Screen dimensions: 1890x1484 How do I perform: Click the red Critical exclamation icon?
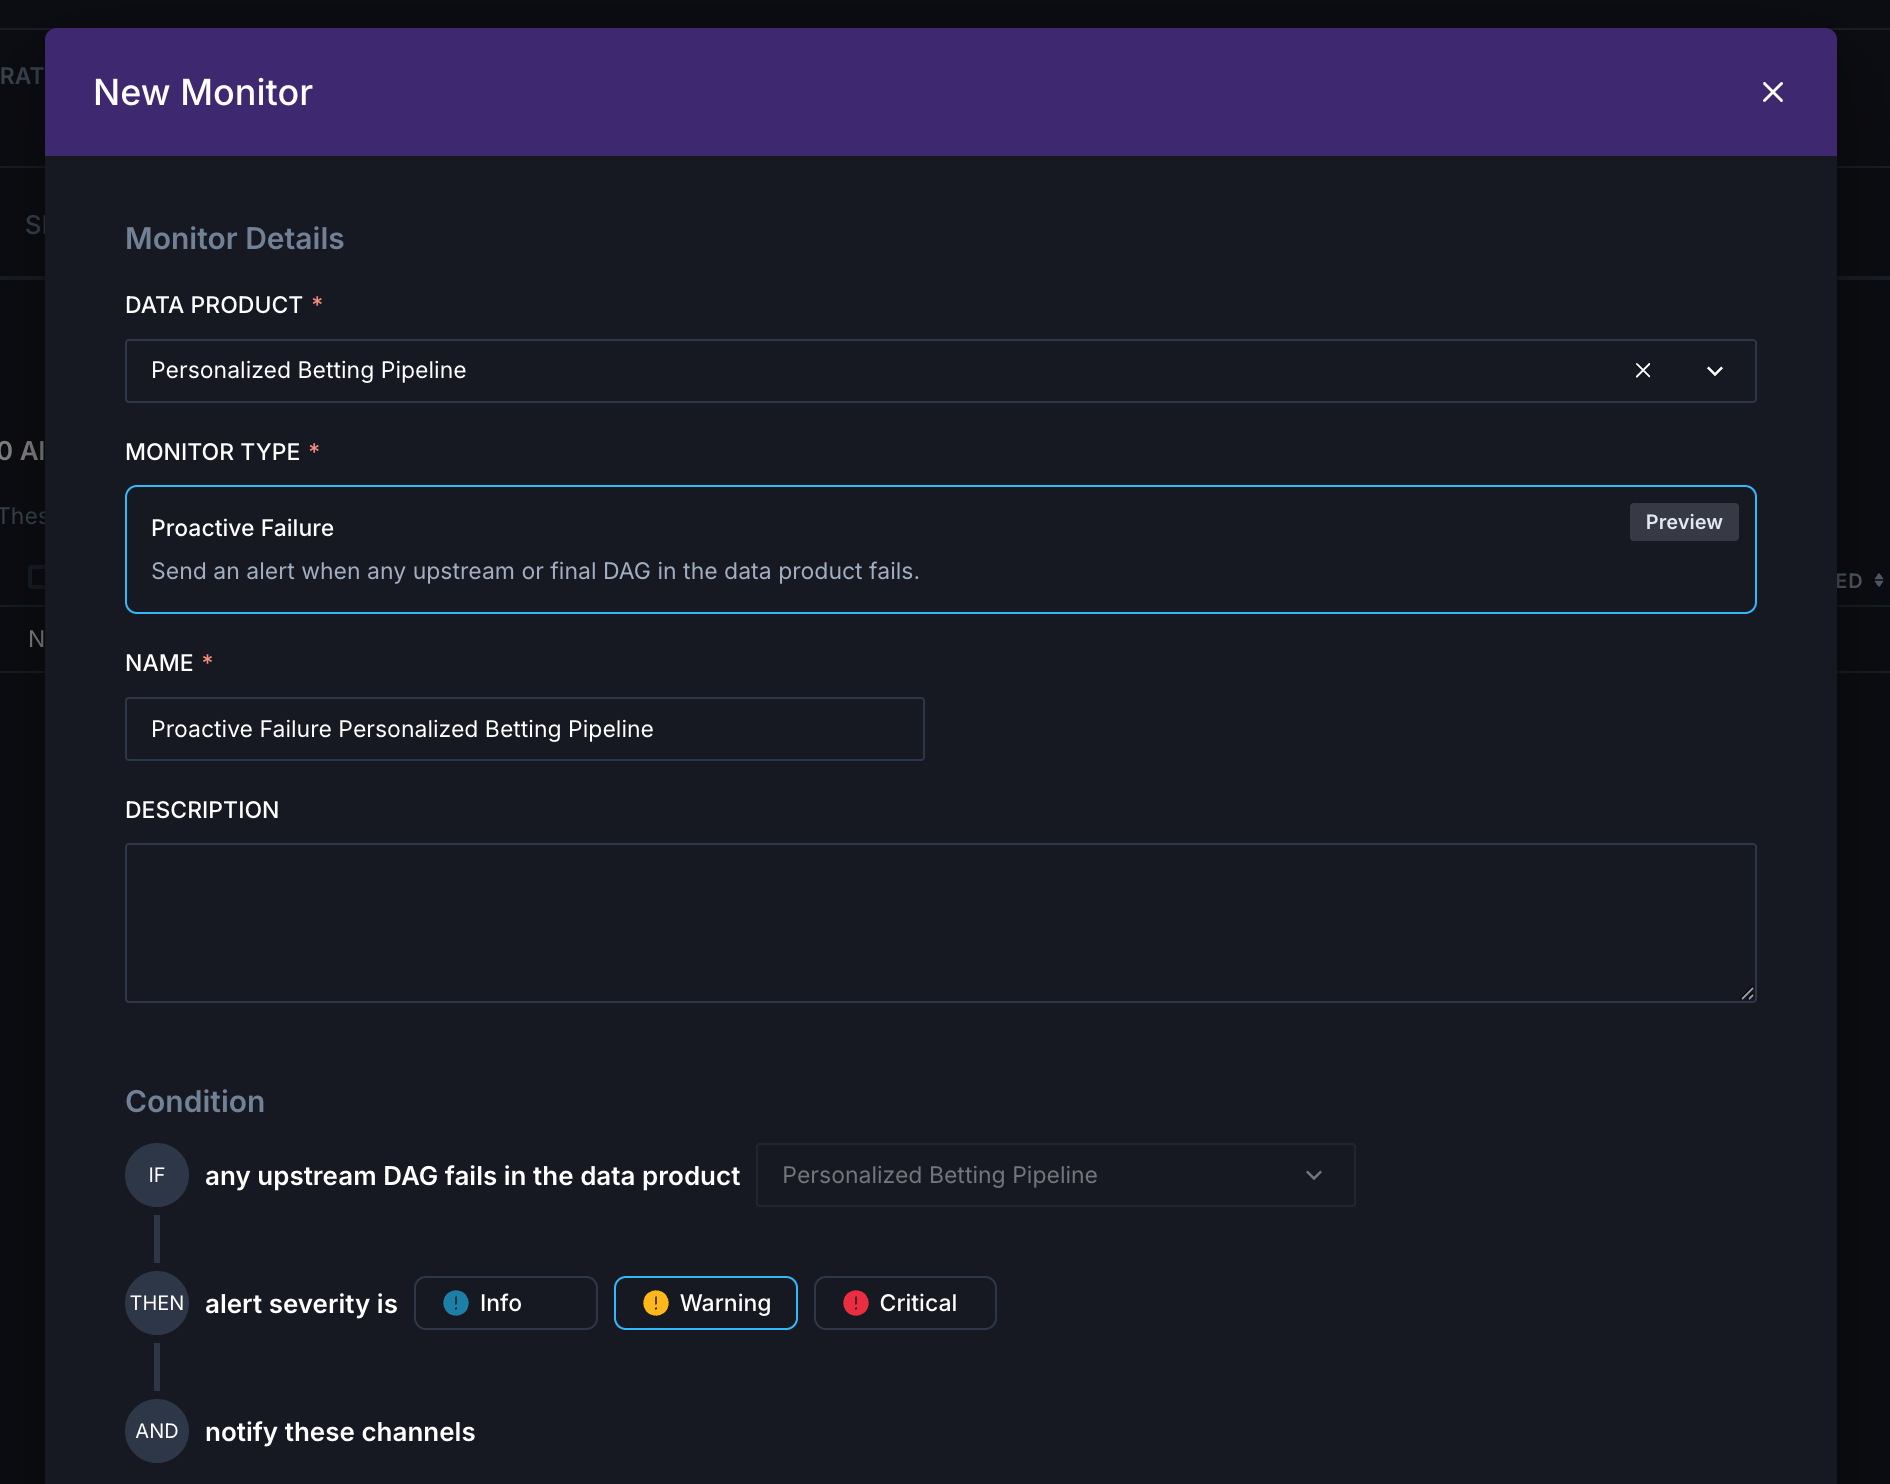(855, 1302)
